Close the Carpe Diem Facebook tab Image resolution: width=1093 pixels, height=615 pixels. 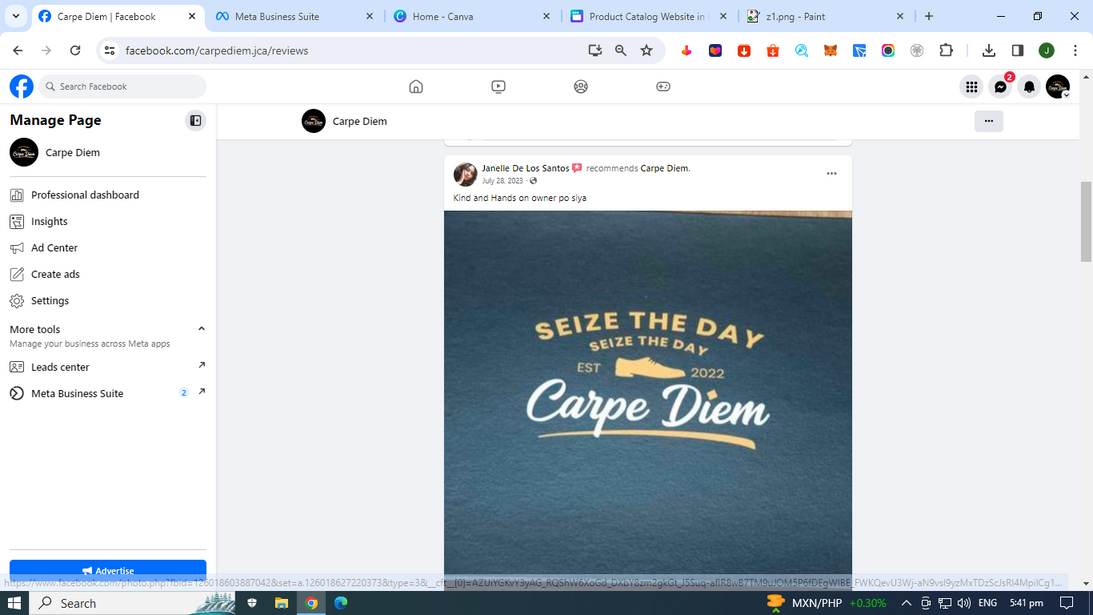pyautogui.click(x=192, y=16)
